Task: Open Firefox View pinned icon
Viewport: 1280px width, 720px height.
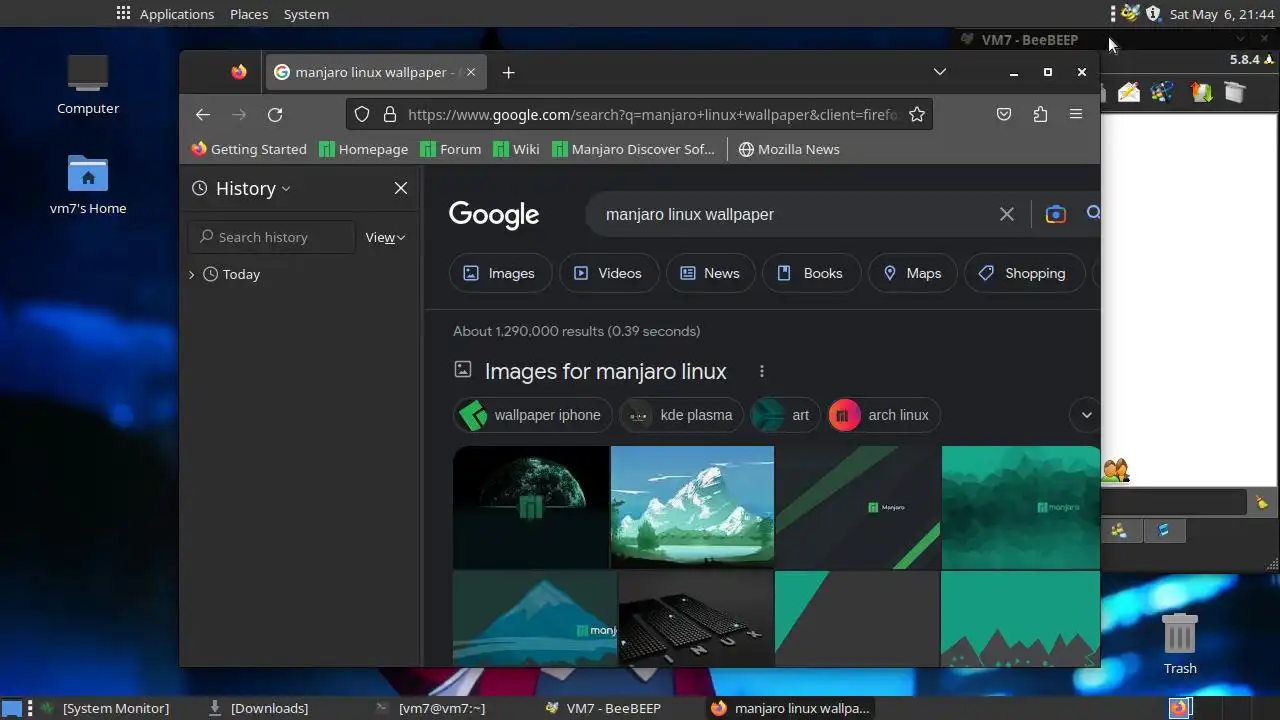Action: click(238, 72)
